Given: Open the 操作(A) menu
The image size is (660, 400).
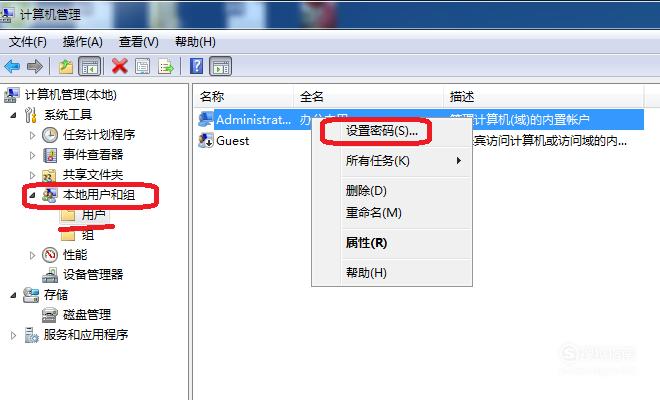Looking at the screenshot, I should pos(82,42).
